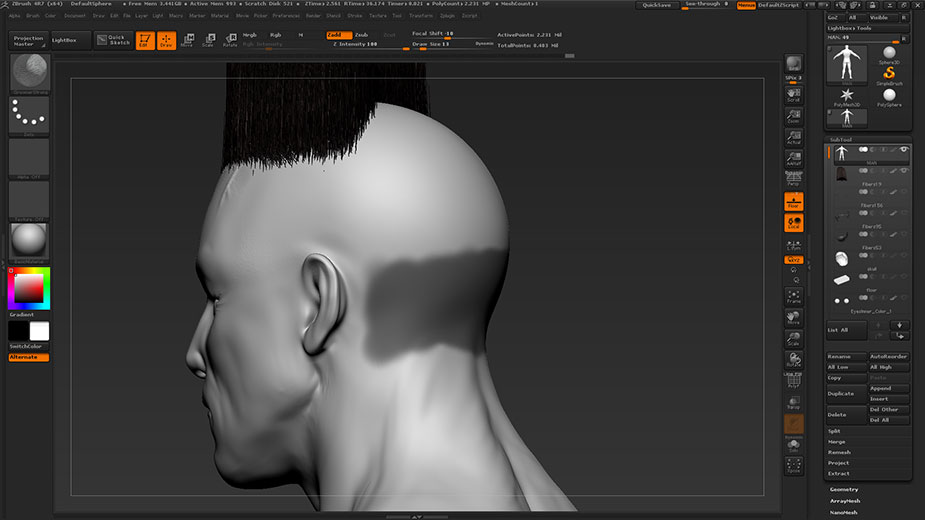
Task: Select the Draw mode icon
Action: 166,41
